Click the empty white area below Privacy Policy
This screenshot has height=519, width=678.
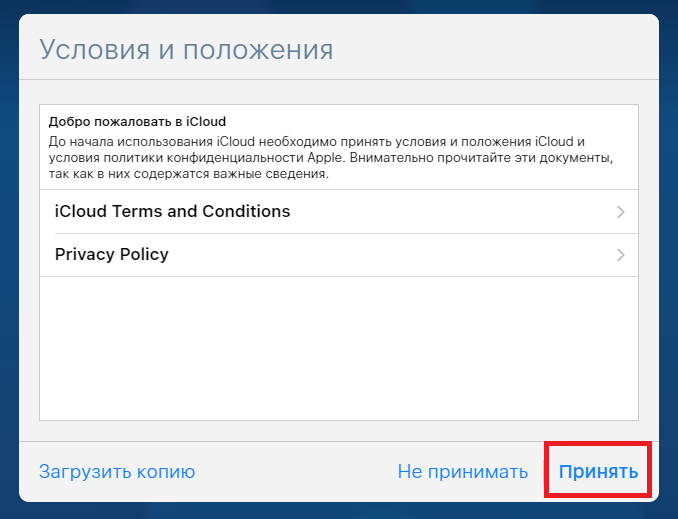[x=339, y=348]
